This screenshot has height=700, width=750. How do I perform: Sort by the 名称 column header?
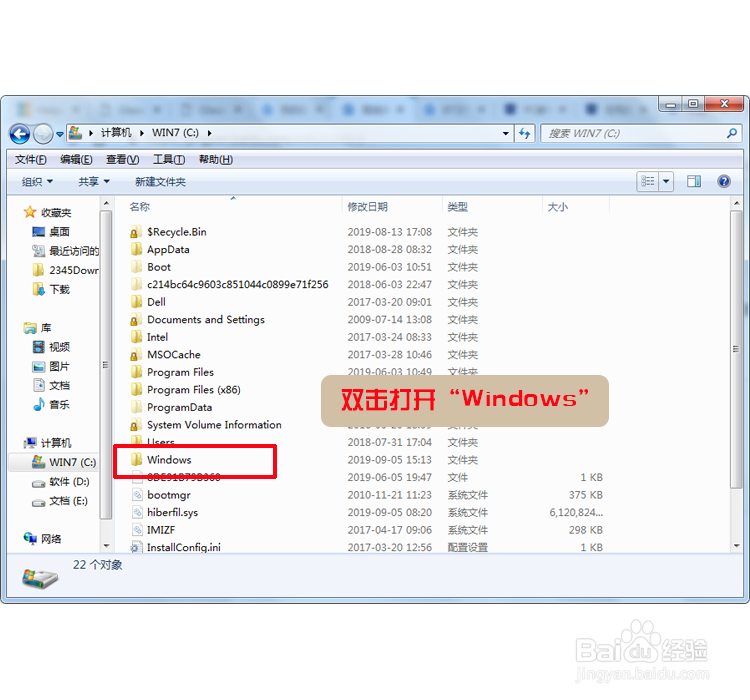click(x=140, y=207)
